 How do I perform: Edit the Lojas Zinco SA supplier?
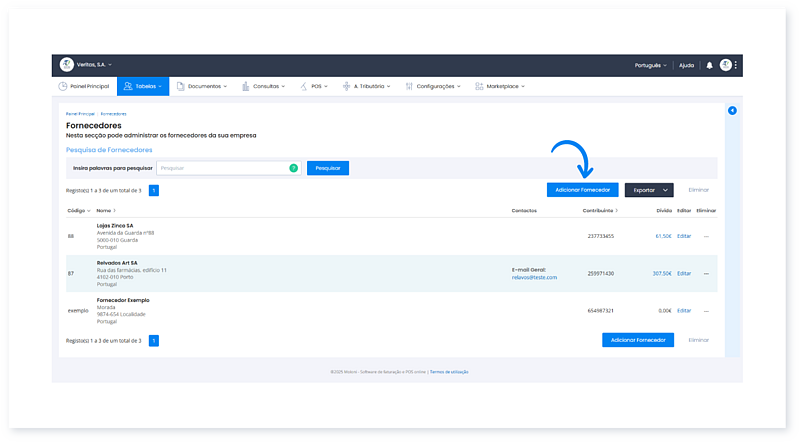pyautogui.click(x=684, y=236)
